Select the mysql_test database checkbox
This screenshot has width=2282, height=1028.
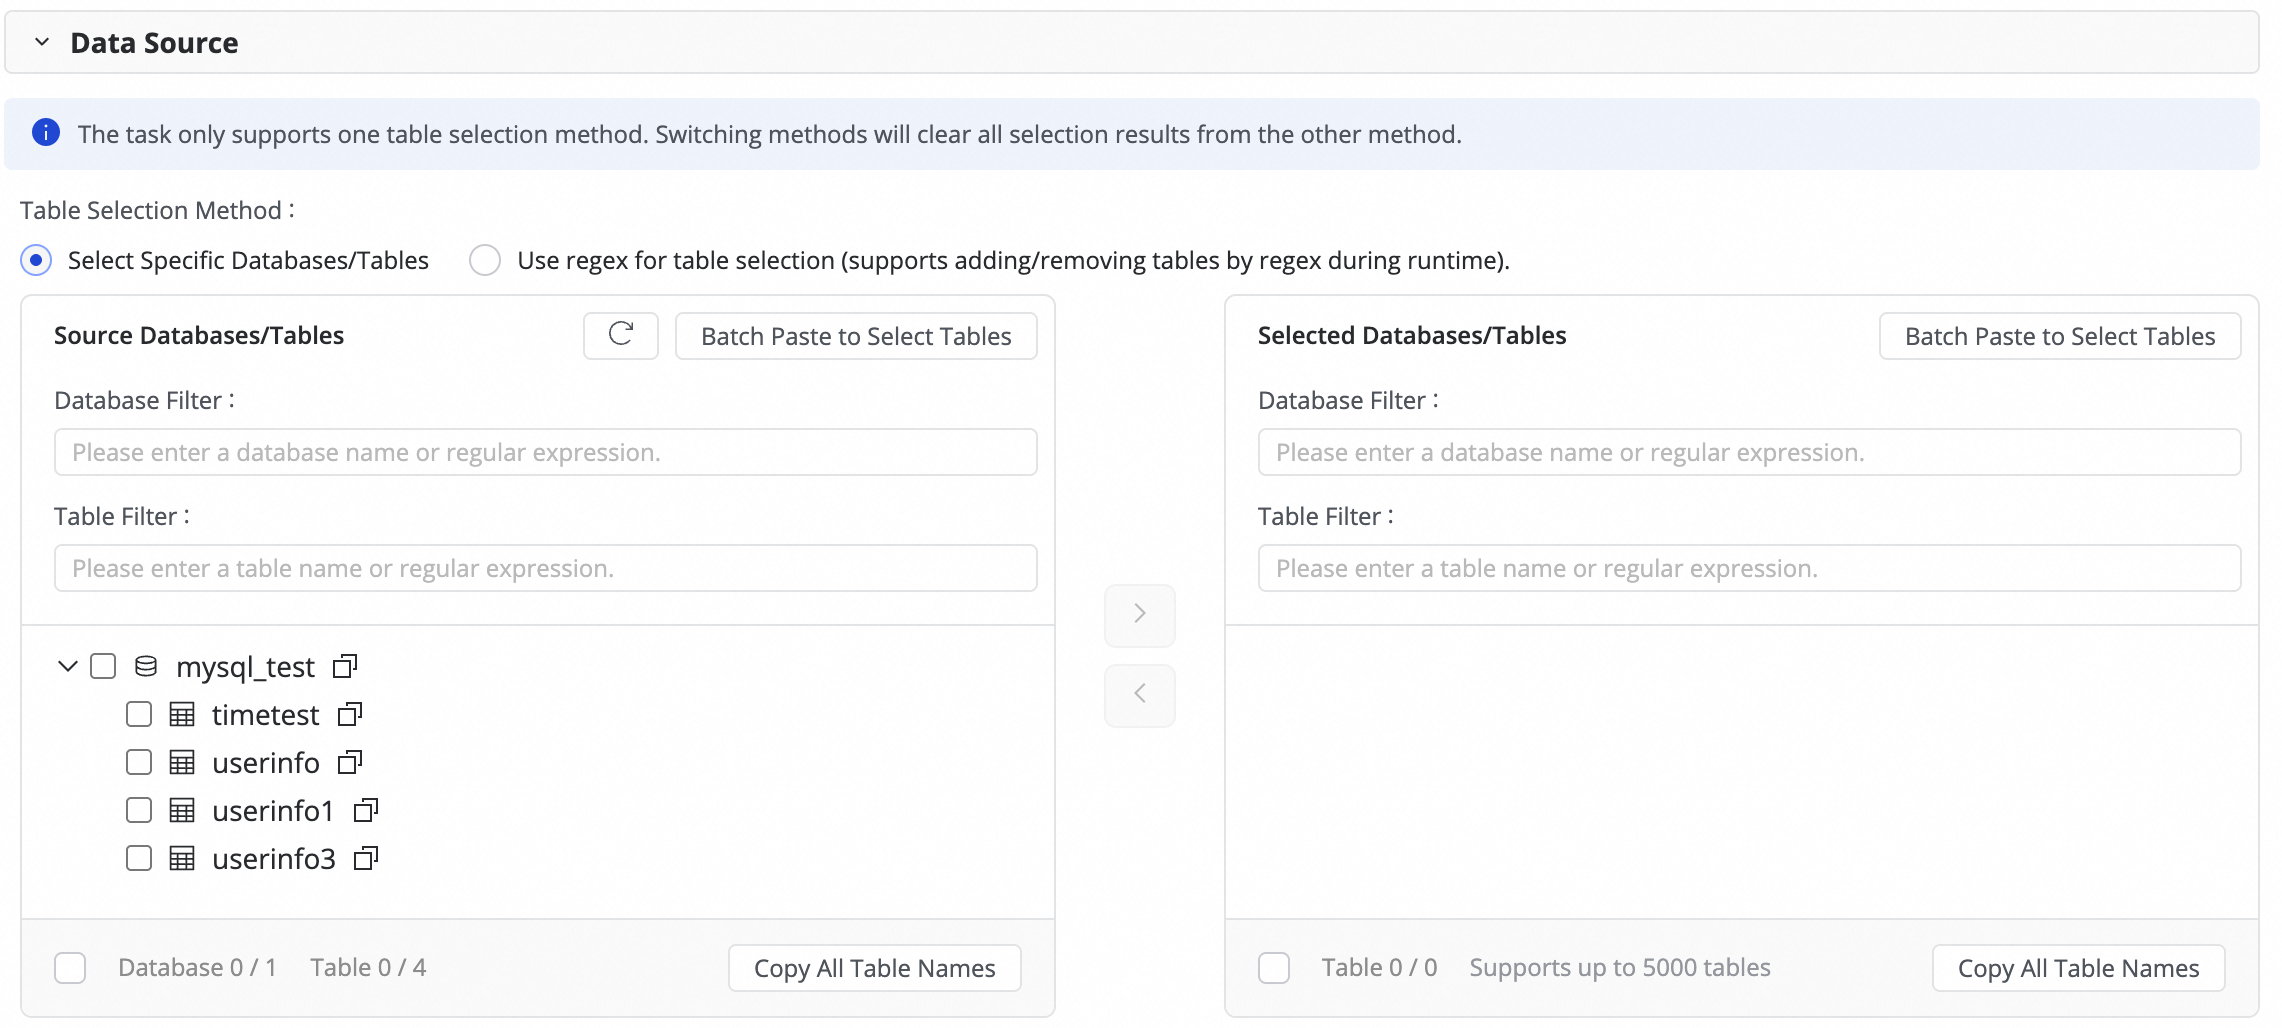(103, 666)
